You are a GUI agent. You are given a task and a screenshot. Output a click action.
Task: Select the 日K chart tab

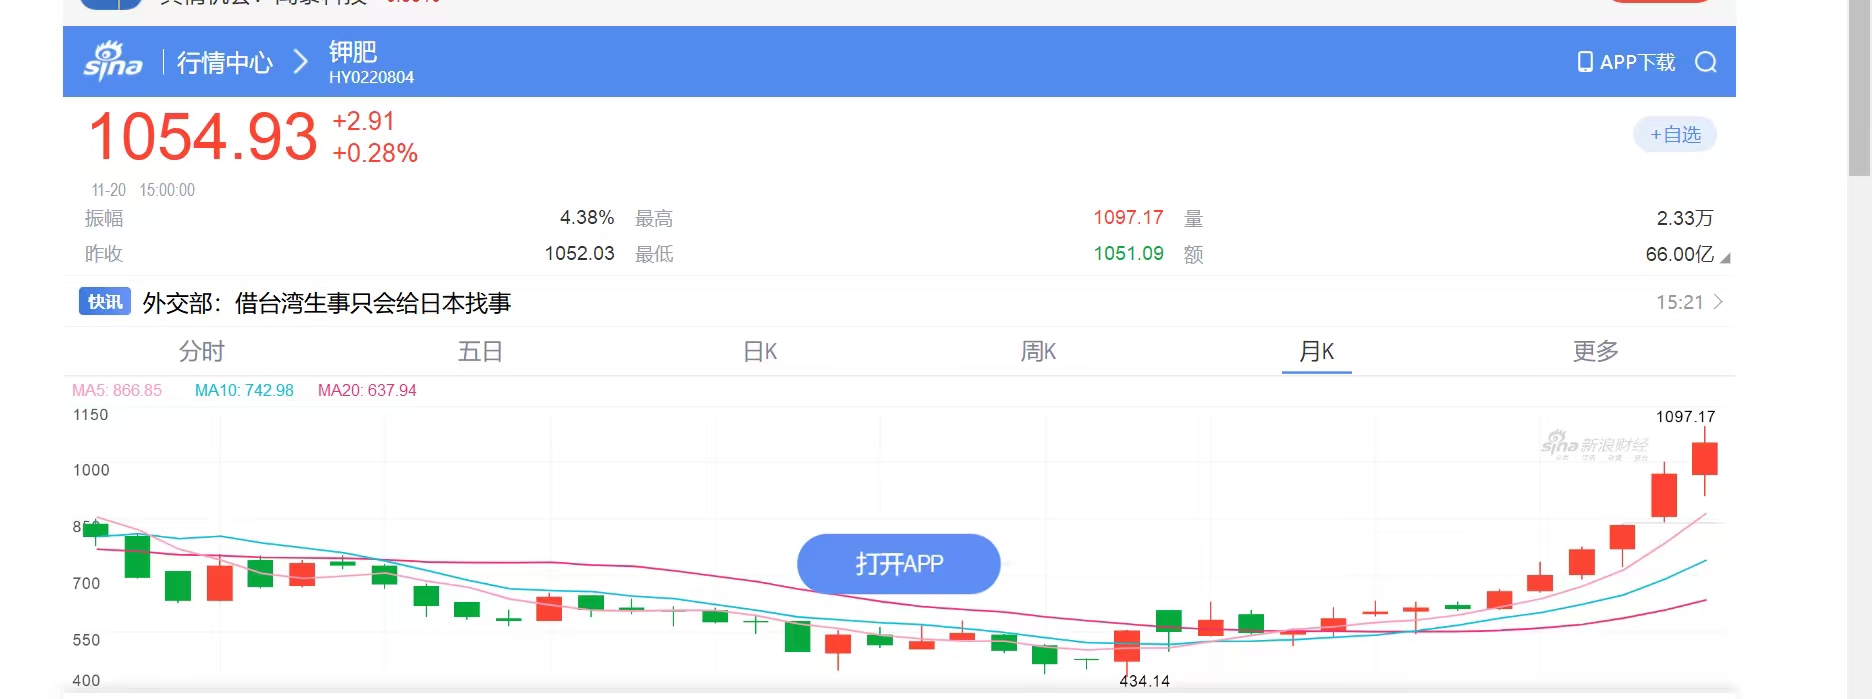pos(760,352)
